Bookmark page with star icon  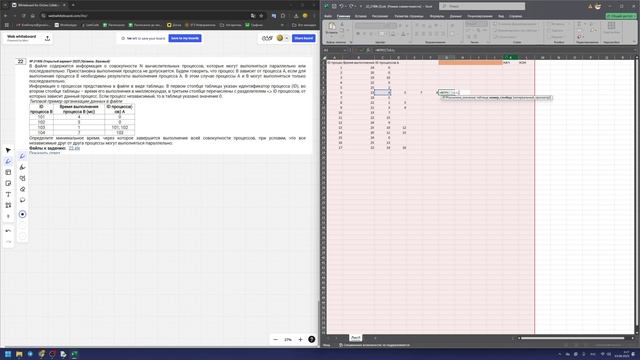click(261, 16)
